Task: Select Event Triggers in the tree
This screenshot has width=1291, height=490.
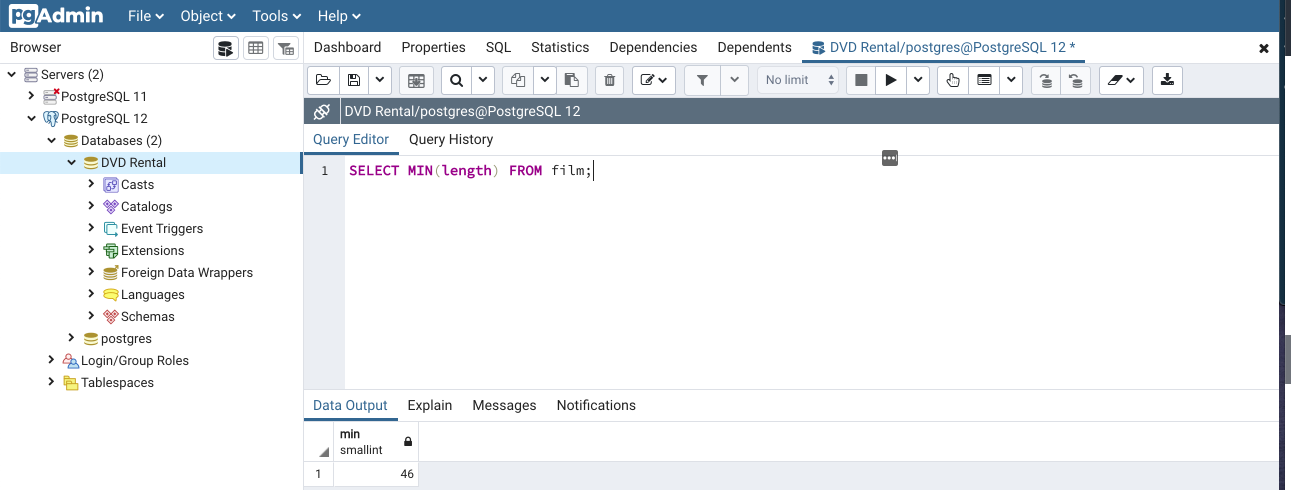Action: (x=161, y=228)
